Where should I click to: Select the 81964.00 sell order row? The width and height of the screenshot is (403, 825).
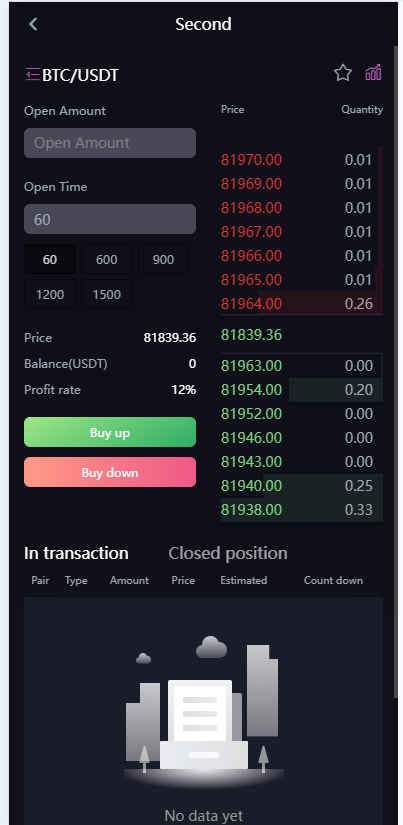tap(302, 304)
